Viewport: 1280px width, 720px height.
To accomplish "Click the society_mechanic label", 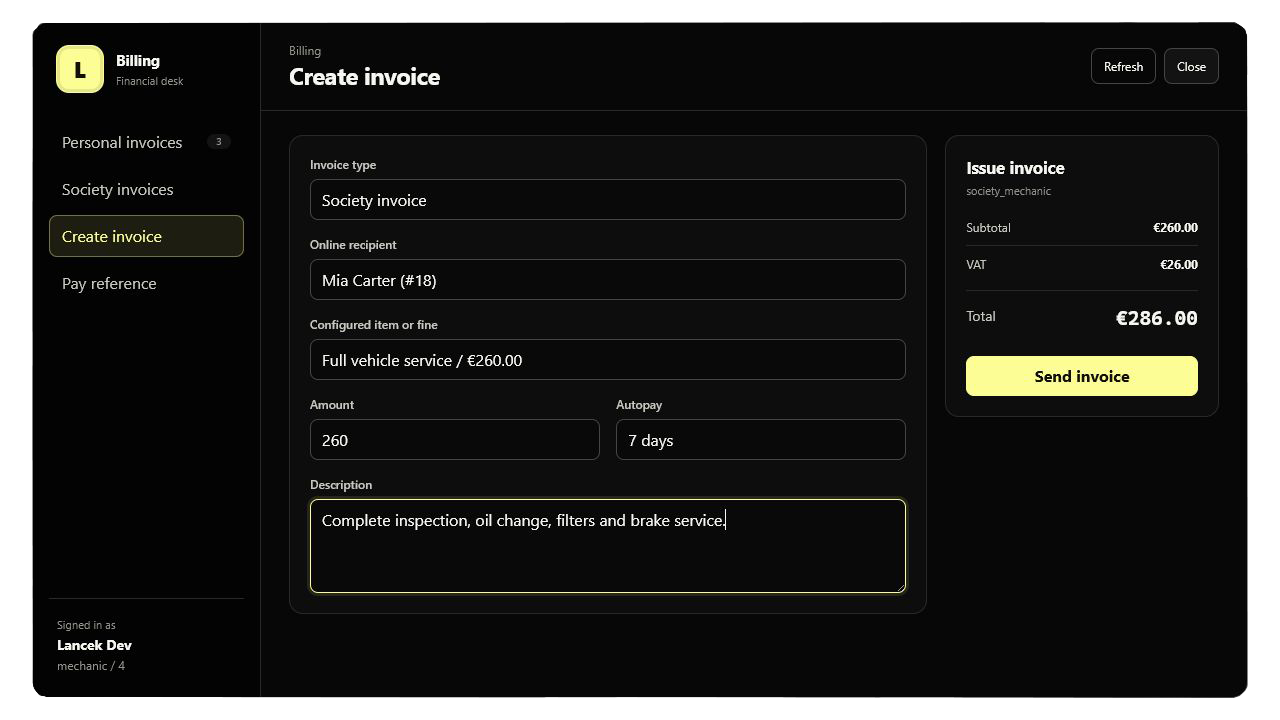I will (1008, 191).
